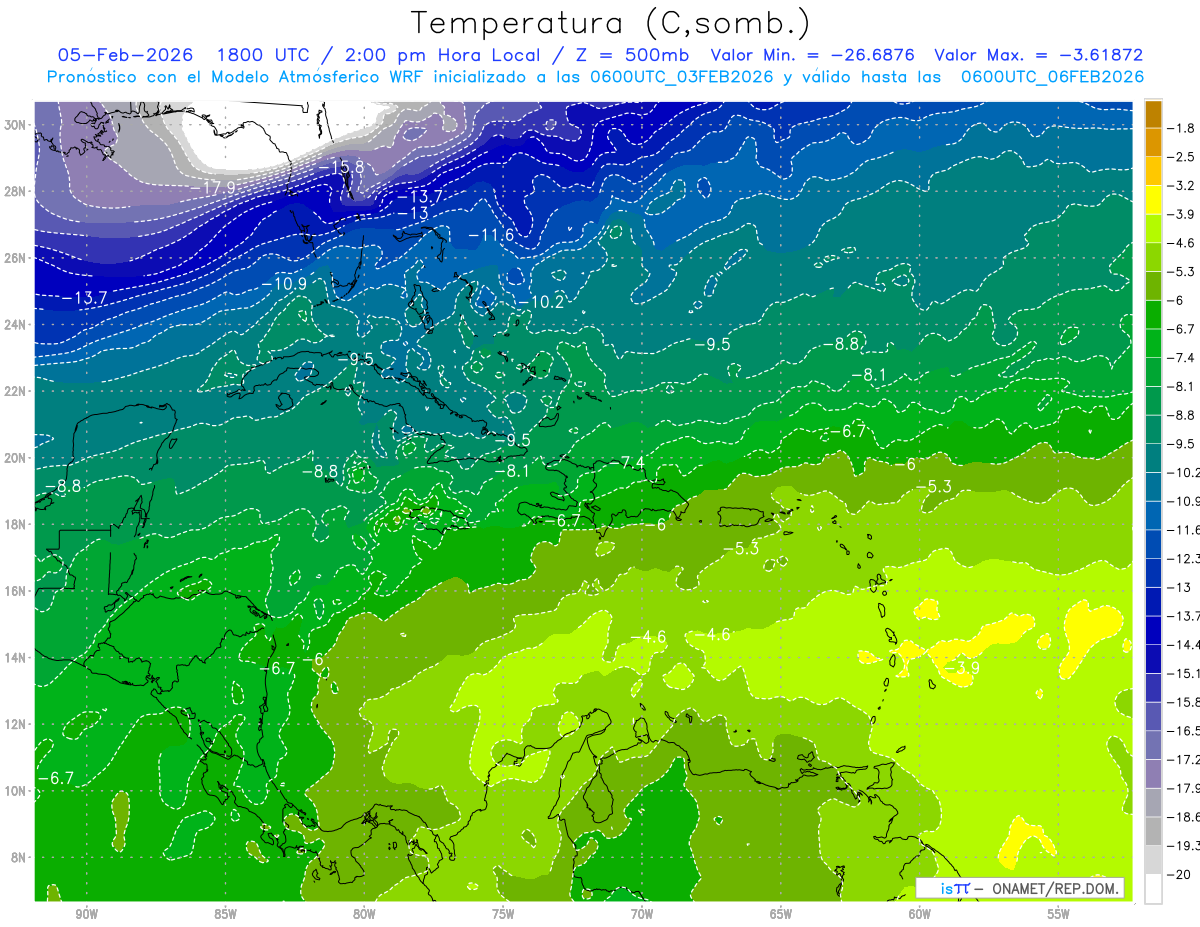This screenshot has height=927, width=1200.
Task: Click the '-3.9' contour label on the map
Action: pyautogui.click(x=961, y=668)
